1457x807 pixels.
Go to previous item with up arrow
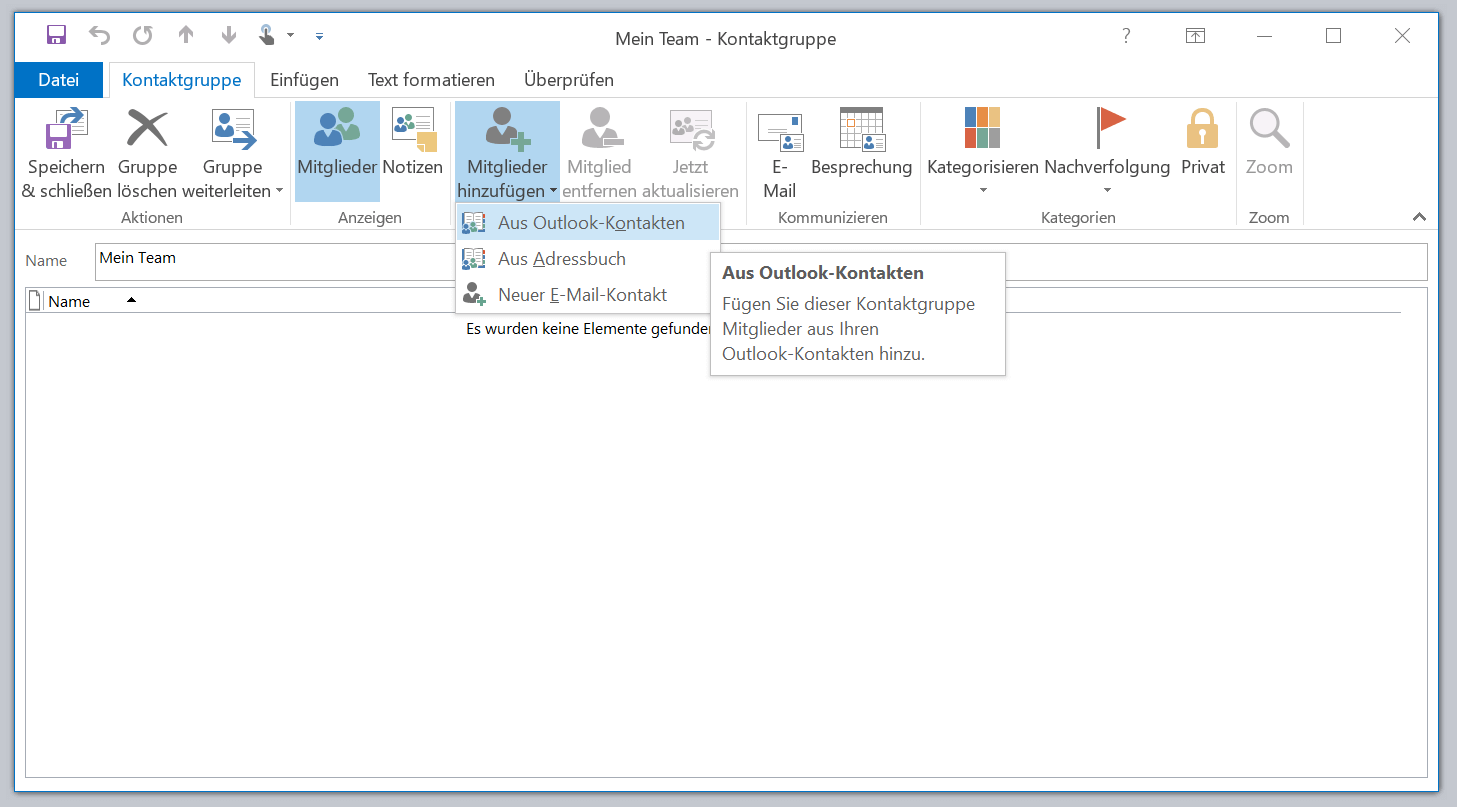pyautogui.click(x=186, y=36)
